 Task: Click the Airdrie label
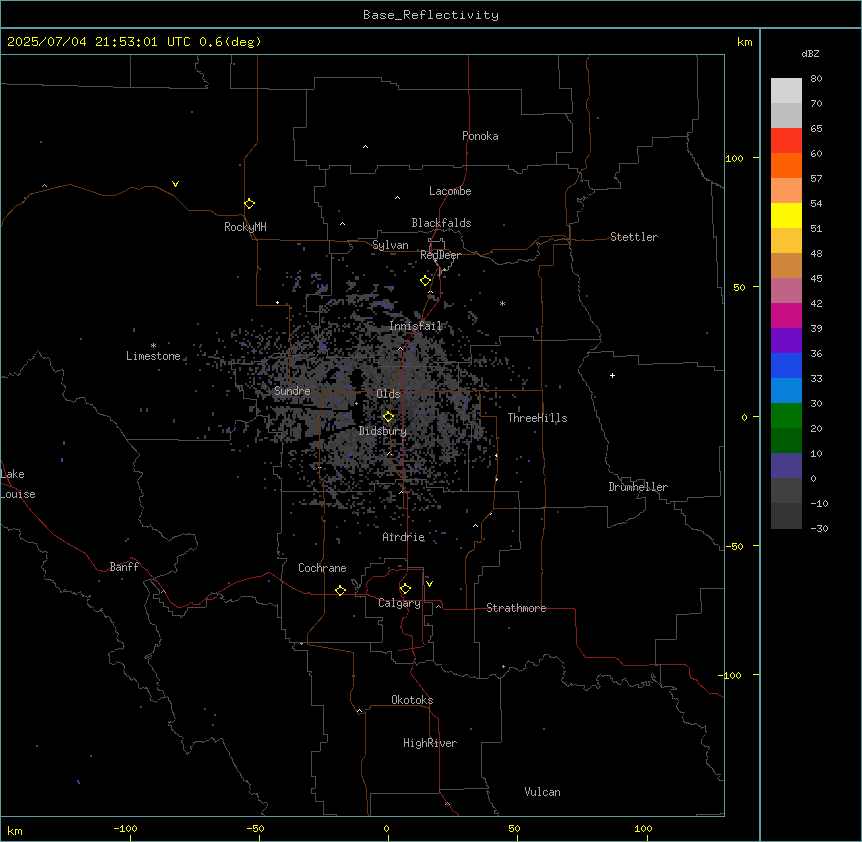coord(404,537)
